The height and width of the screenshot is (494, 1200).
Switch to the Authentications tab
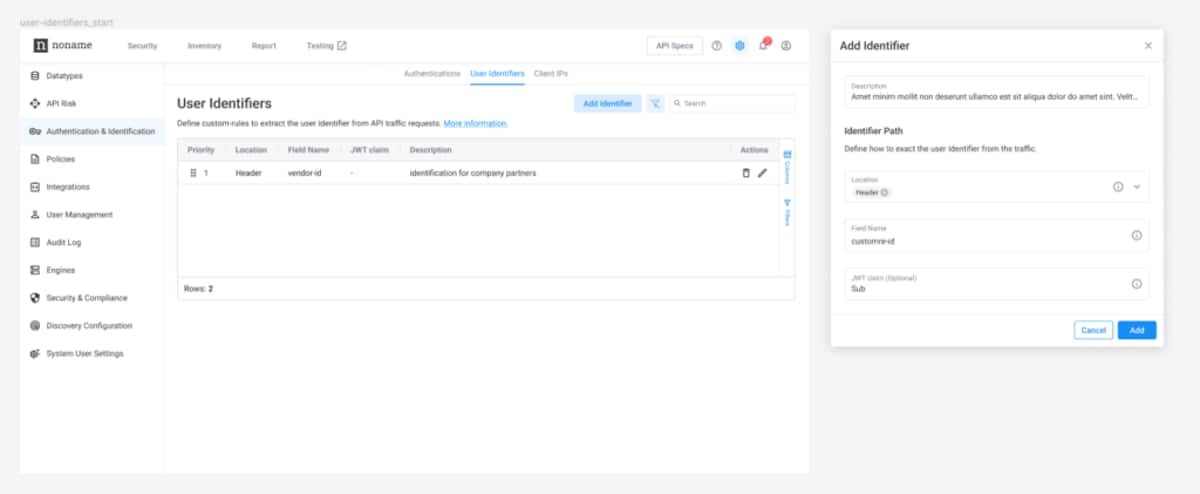pyautogui.click(x=432, y=74)
